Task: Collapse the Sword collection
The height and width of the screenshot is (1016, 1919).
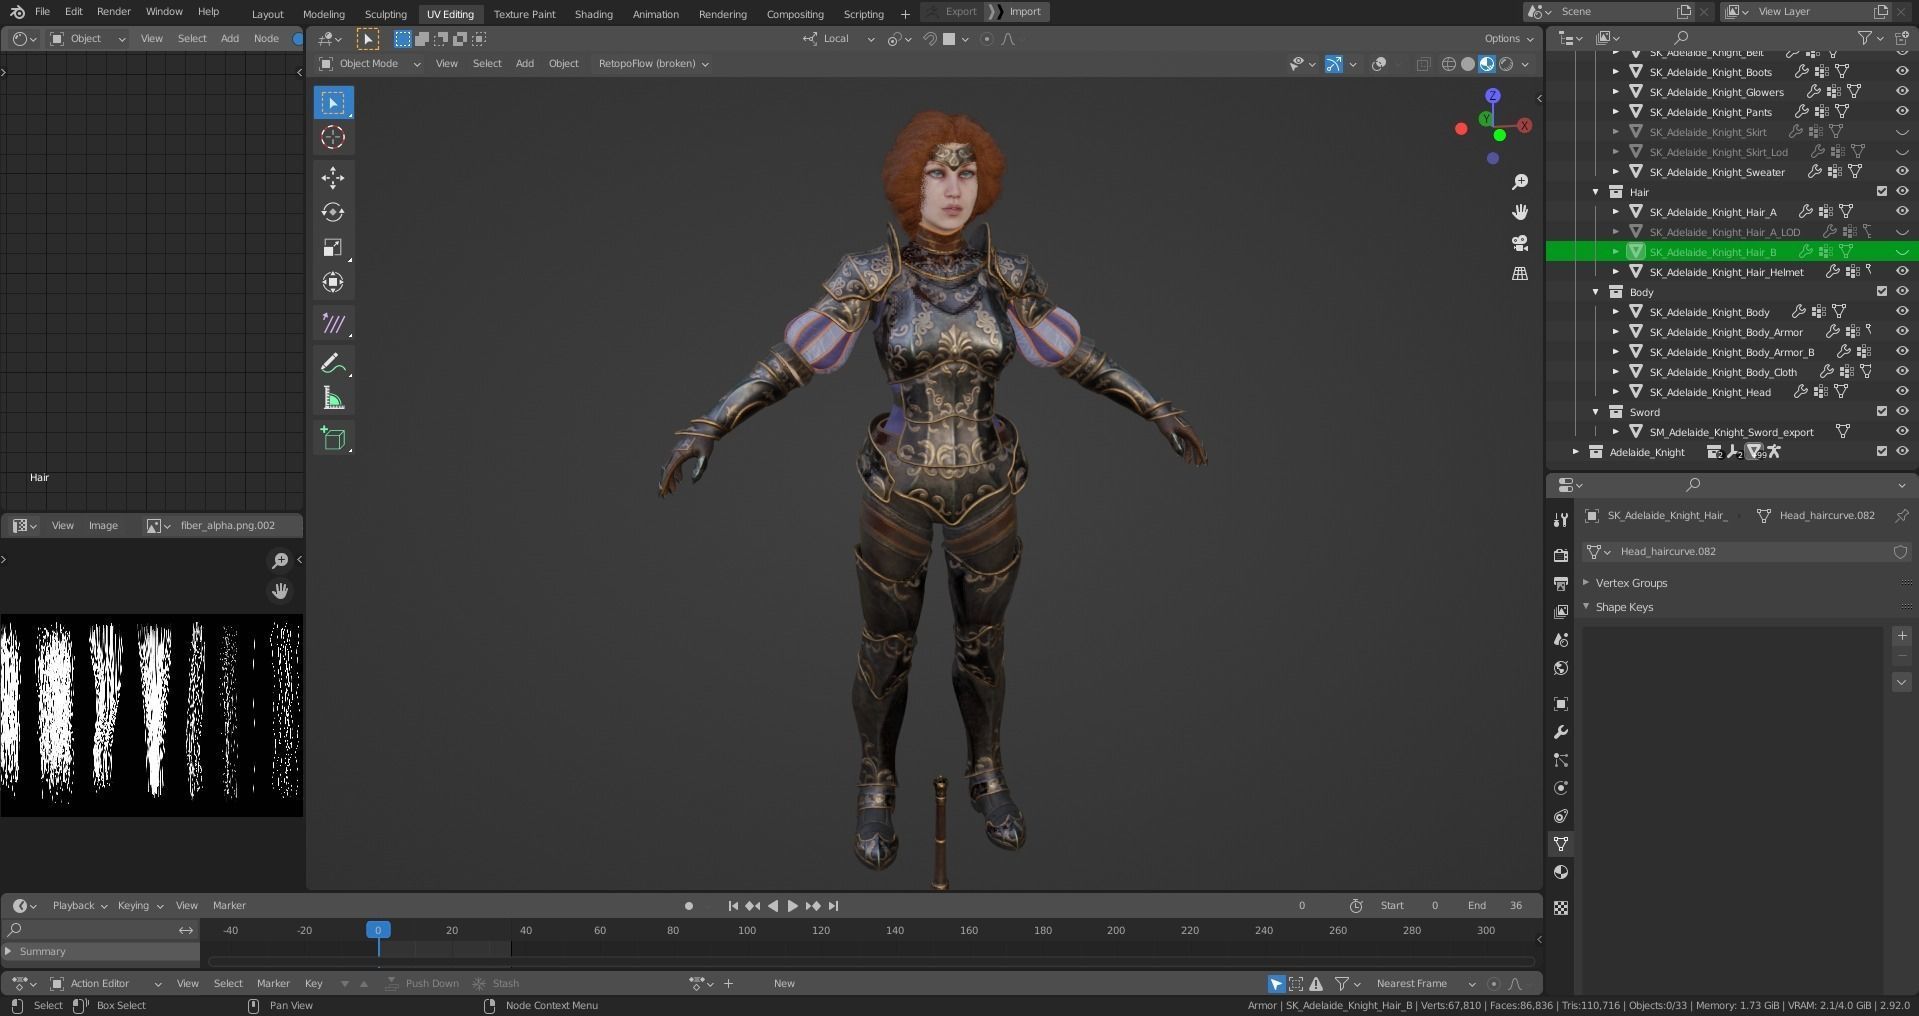Action: point(1596,412)
